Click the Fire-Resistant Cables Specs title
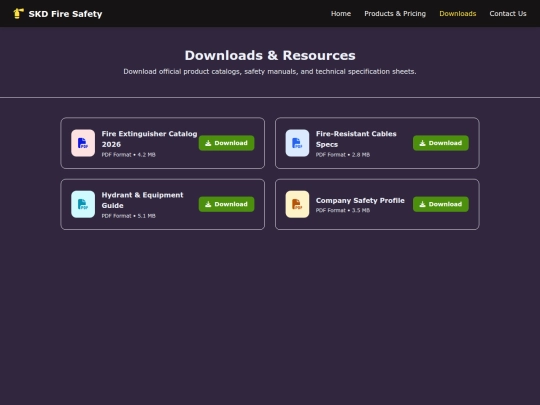 tap(356, 139)
